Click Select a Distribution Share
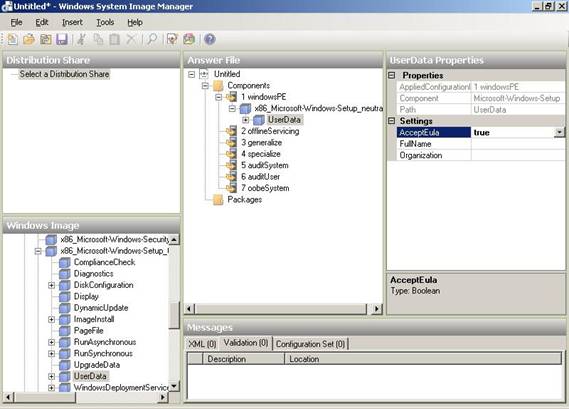This screenshot has height=409, width=569. [64, 74]
